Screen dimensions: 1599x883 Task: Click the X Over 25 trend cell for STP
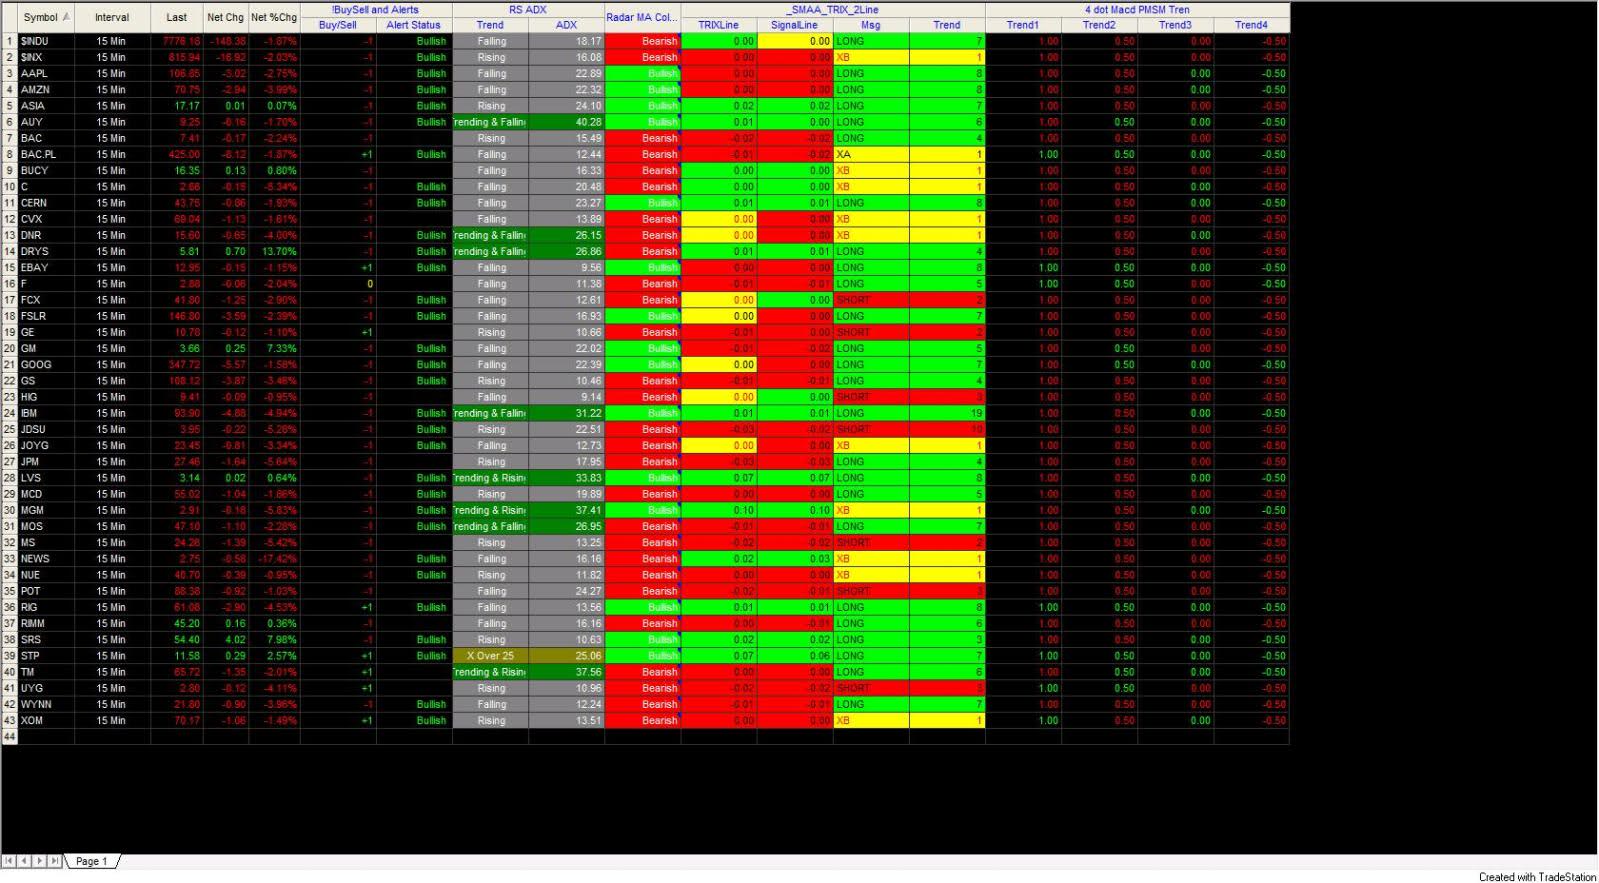pos(490,656)
